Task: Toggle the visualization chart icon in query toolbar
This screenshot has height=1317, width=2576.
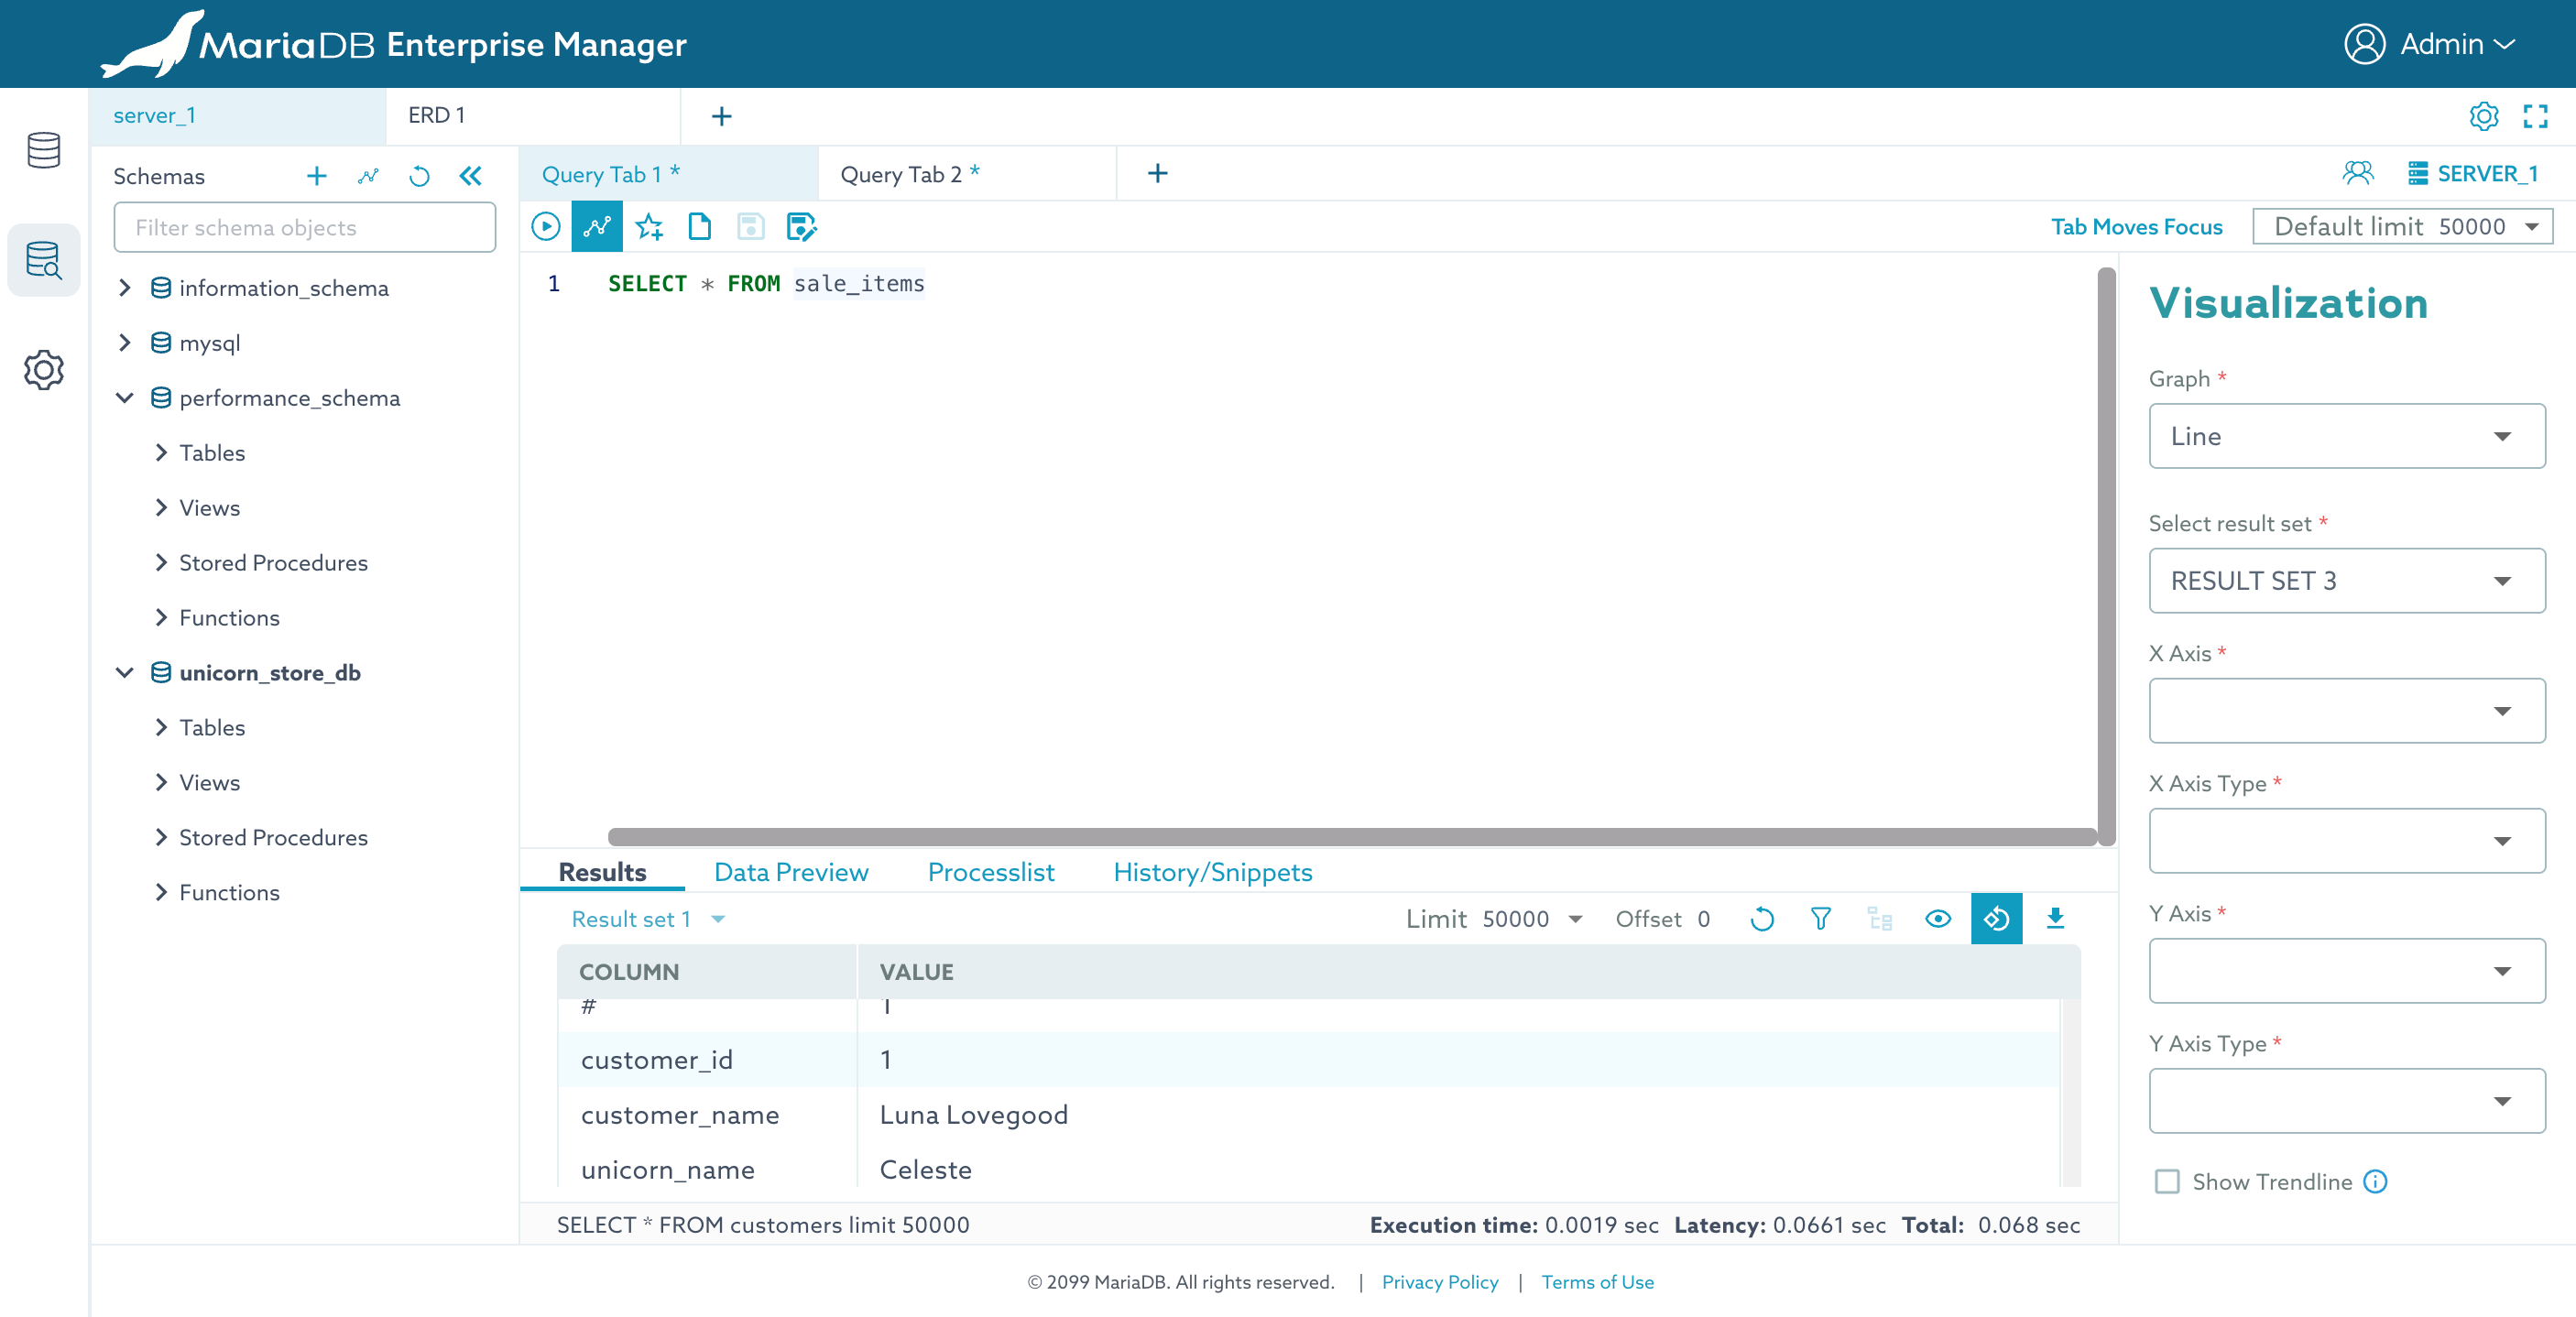Action: pos(597,227)
